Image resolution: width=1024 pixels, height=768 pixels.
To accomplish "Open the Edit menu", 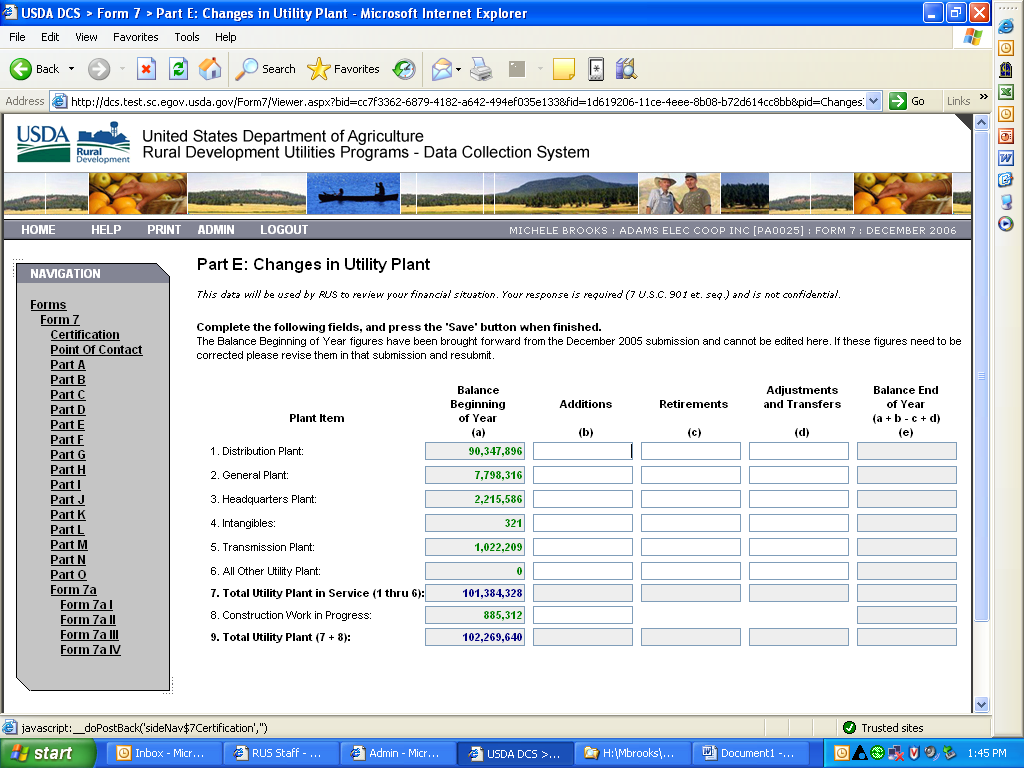I will click(50, 37).
